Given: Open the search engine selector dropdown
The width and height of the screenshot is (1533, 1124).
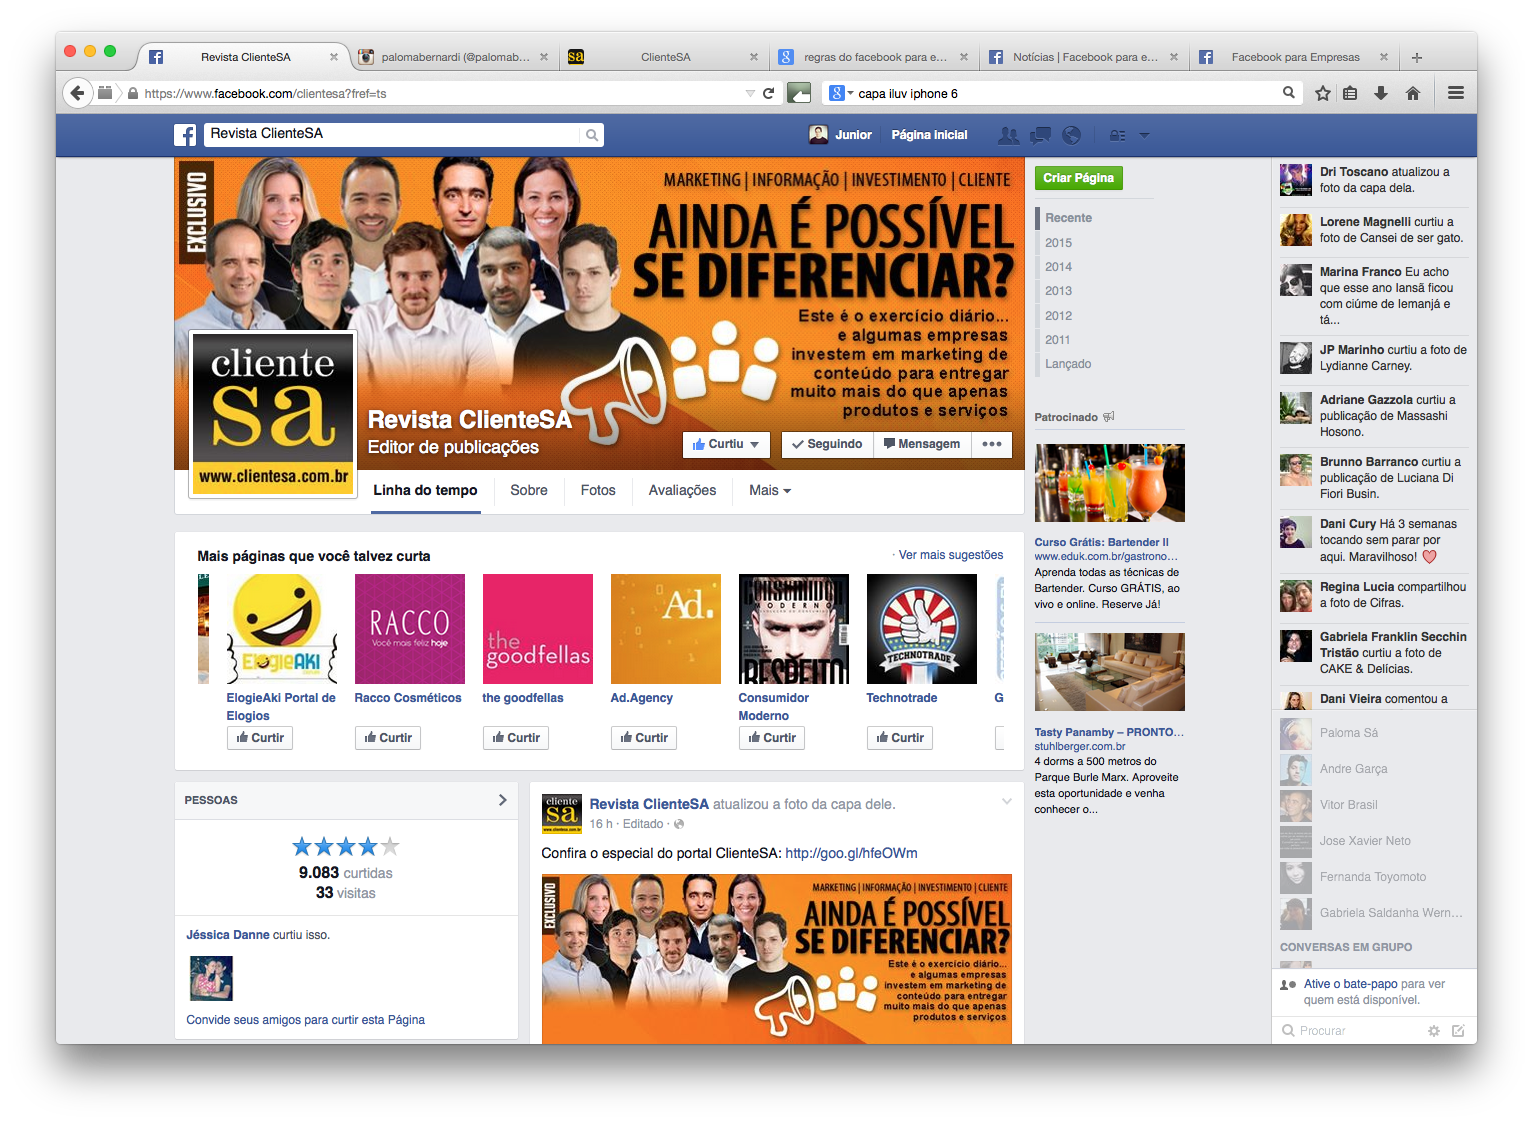Looking at the screenshot, I should pos(842,93).
